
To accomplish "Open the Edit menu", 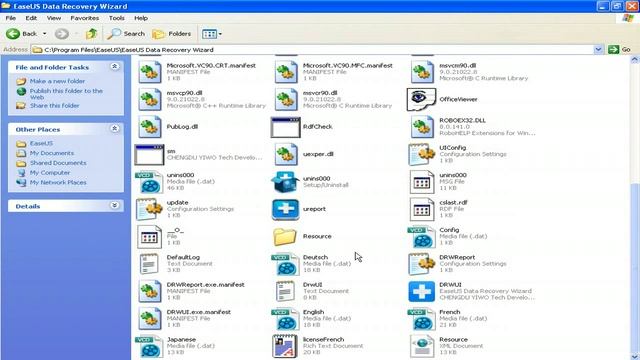I will click(x=31, y=18).
